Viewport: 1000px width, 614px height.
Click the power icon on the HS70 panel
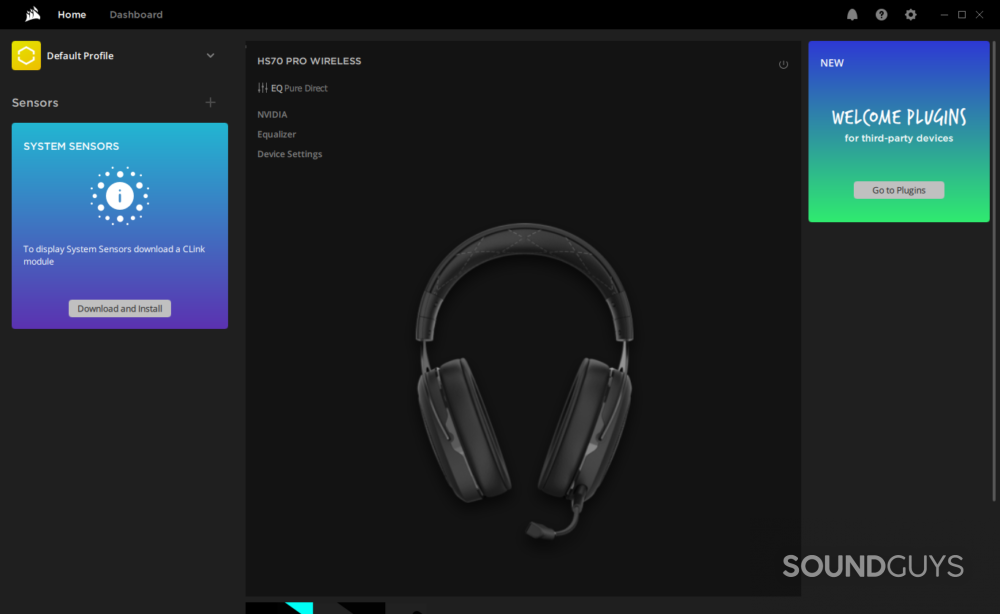tap(784, 64)
